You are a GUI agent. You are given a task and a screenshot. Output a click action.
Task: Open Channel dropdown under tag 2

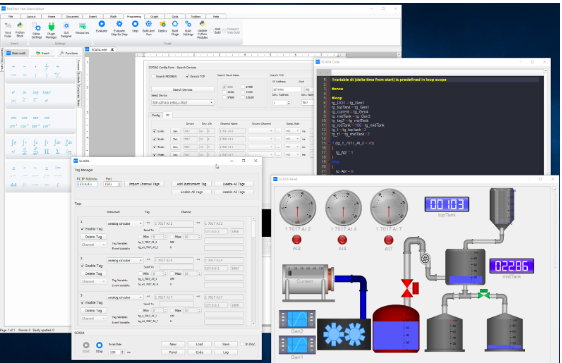tap(93, 282)
